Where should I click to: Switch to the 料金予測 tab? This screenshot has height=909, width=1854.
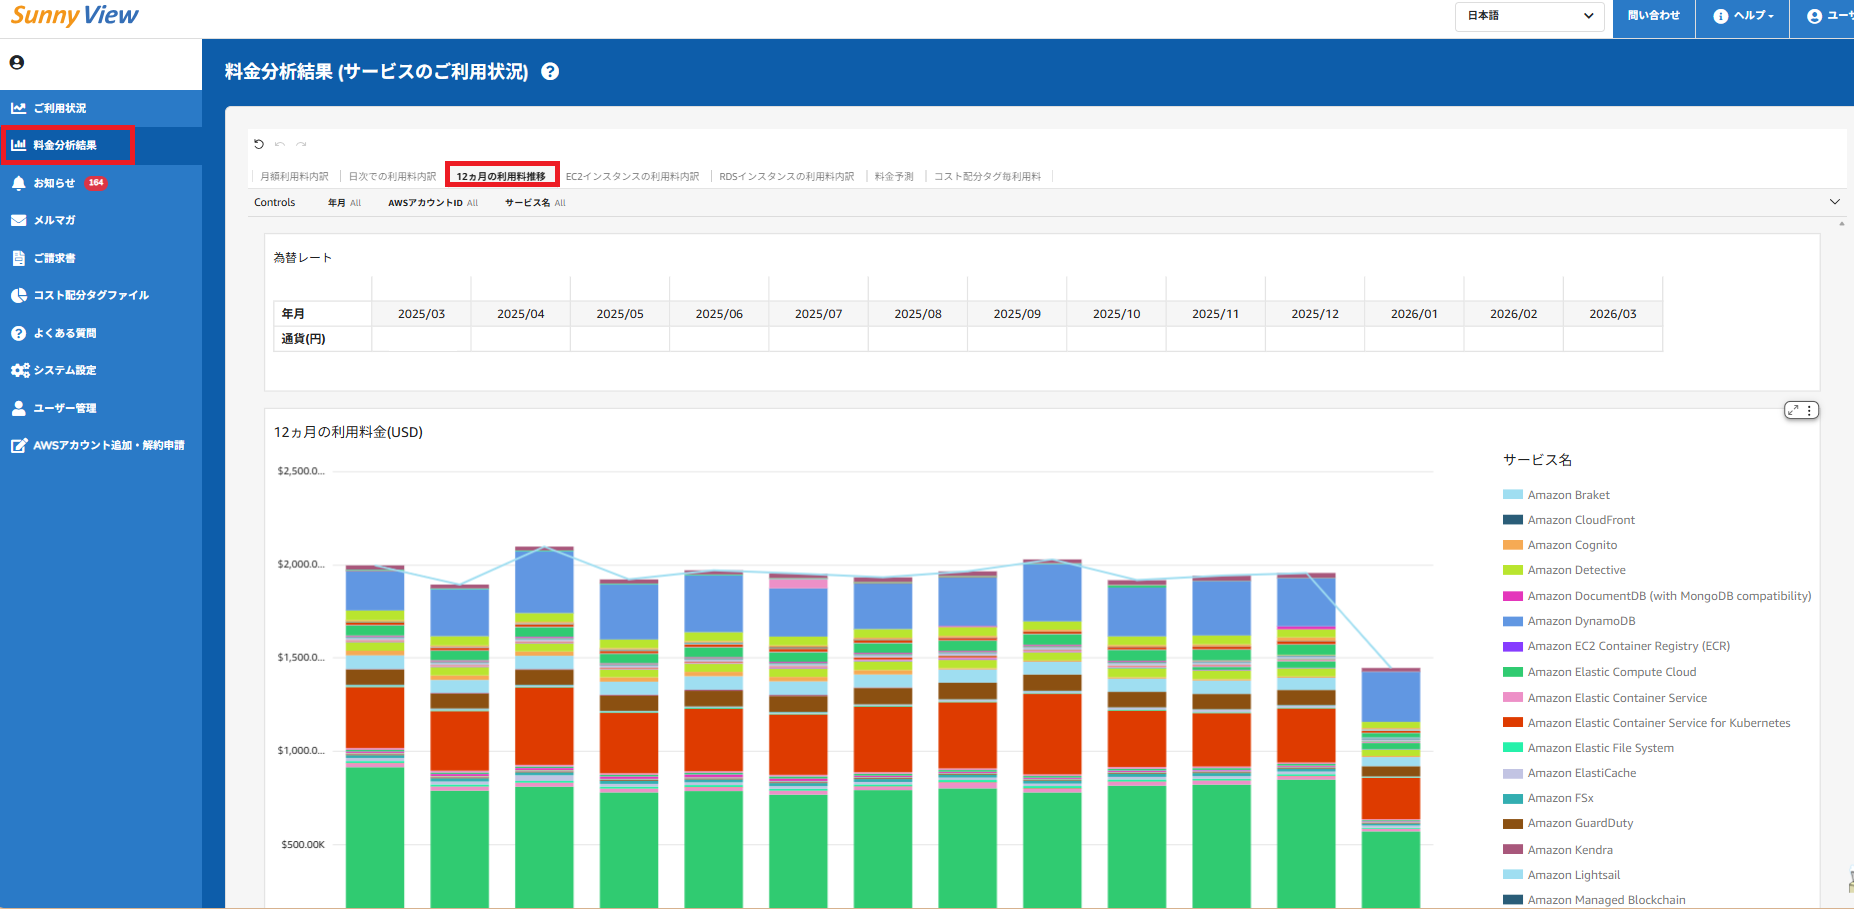coord(894,177)
